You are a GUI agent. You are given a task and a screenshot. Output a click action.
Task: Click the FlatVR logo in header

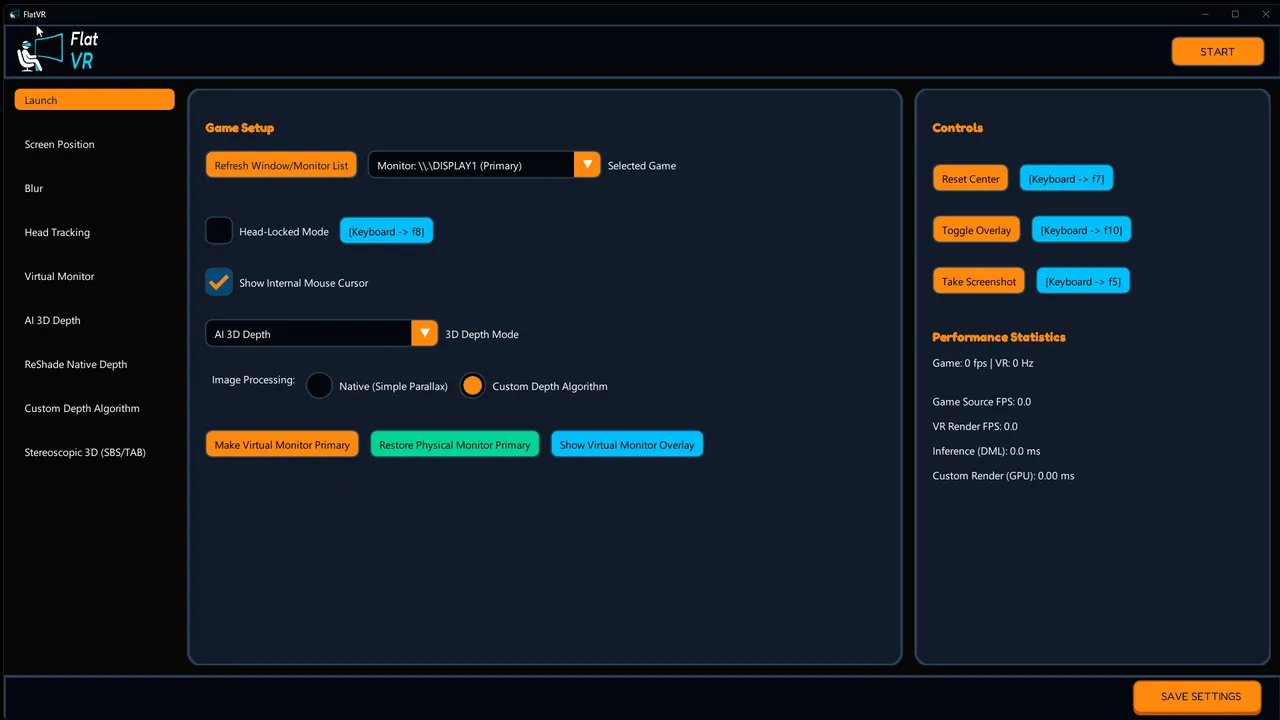[x=59, y=51]
